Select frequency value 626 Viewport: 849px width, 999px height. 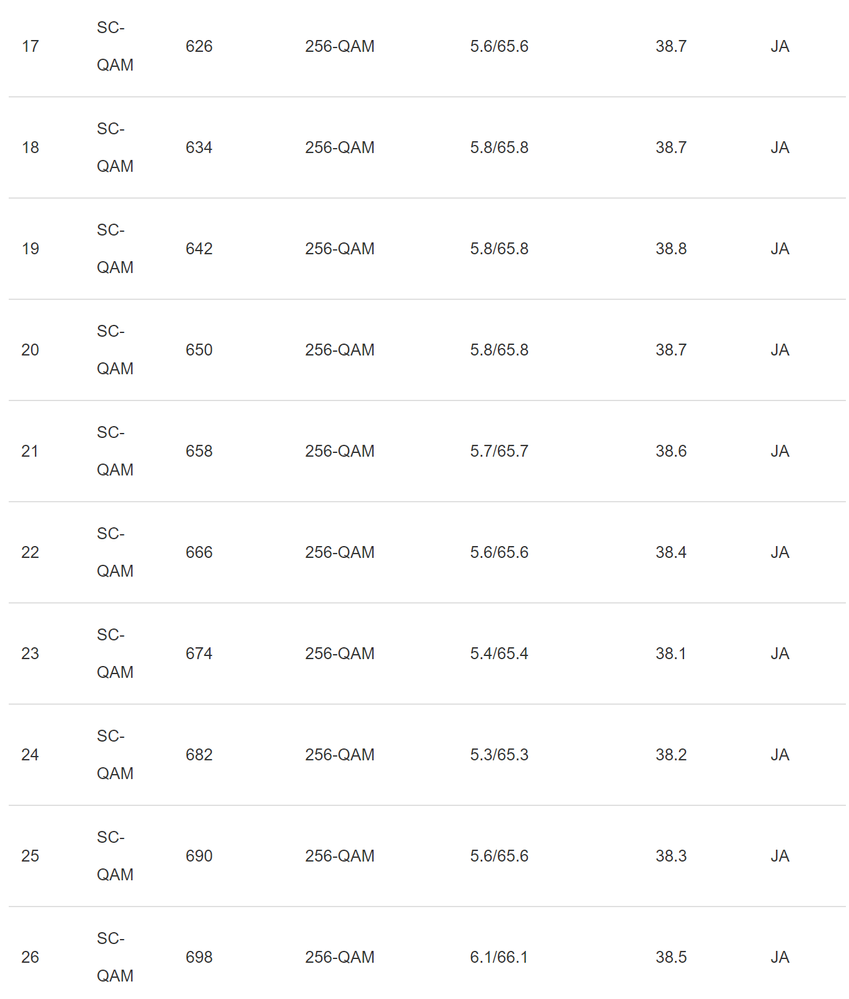tap(199, 46)
